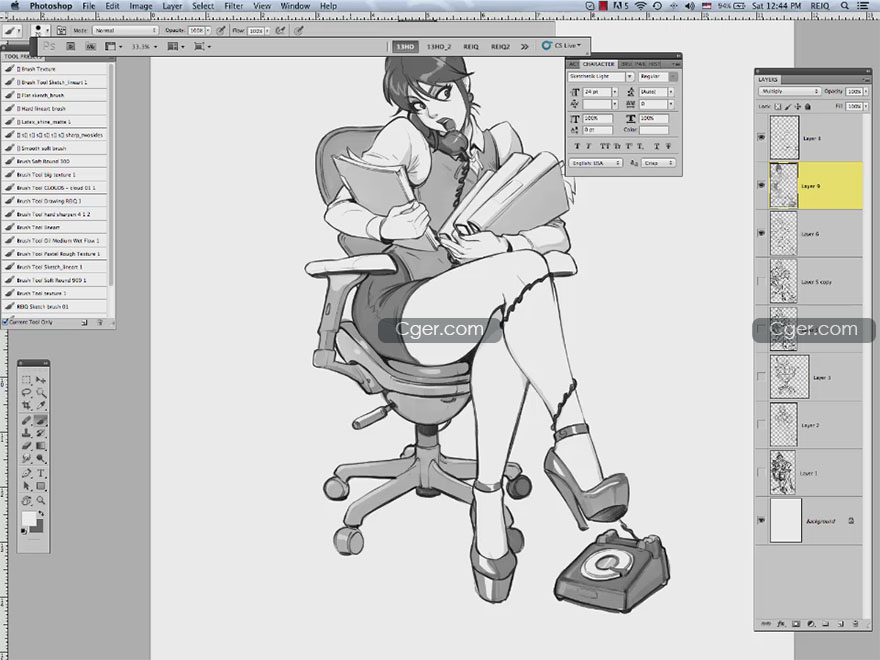Screen dimensions: 880x660
Task: Select the Quick Selection tool
Action: (40, 393)
